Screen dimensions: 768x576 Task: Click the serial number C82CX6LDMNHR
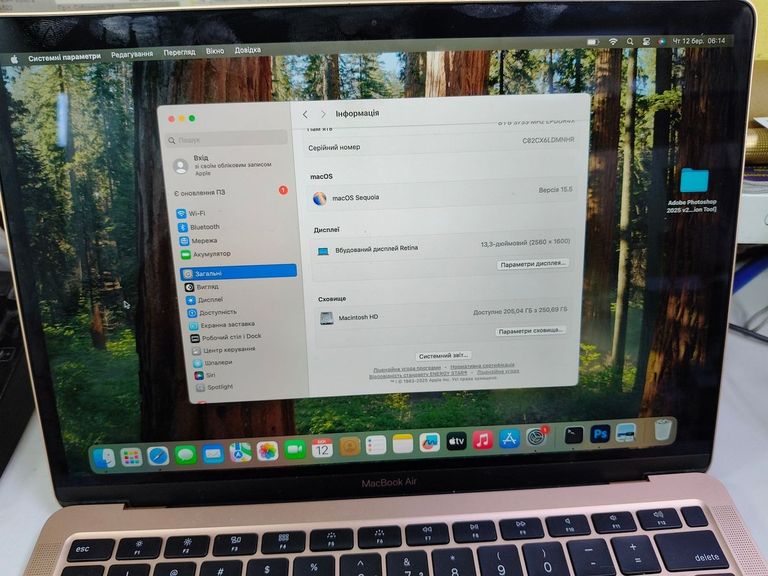coord(548,140)
